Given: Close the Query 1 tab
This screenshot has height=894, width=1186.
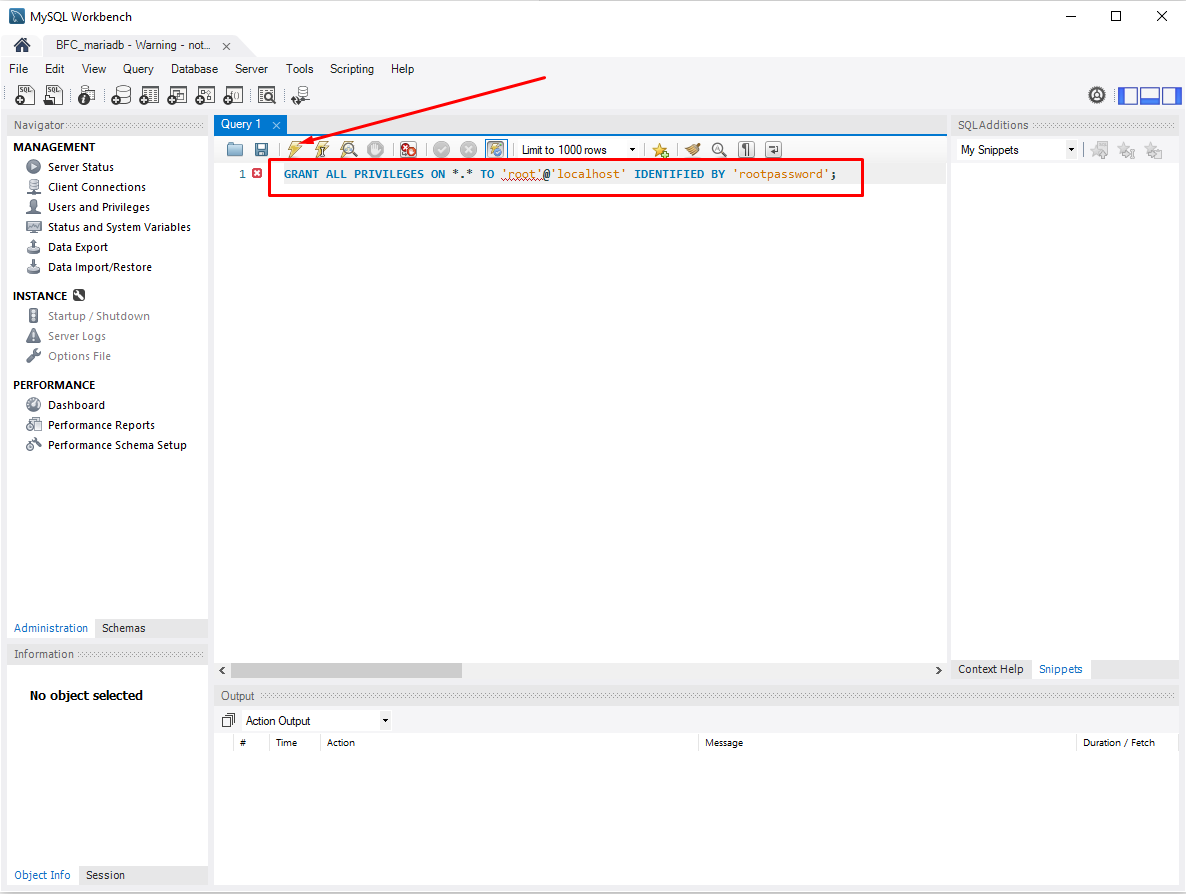Looking at the screenshot, I should pyautogui.click(x=277, y=126).
